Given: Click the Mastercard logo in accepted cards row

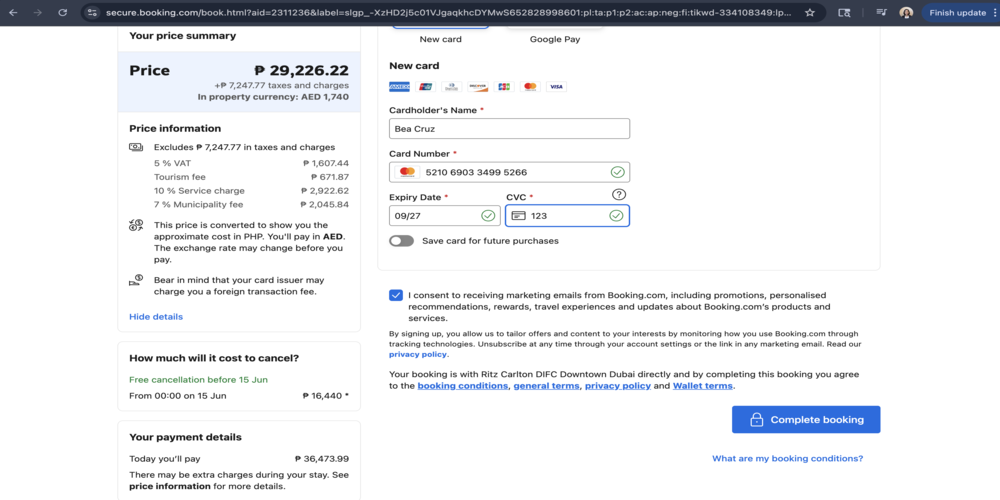Looking at the screenshot, I should tap(530, 87).
